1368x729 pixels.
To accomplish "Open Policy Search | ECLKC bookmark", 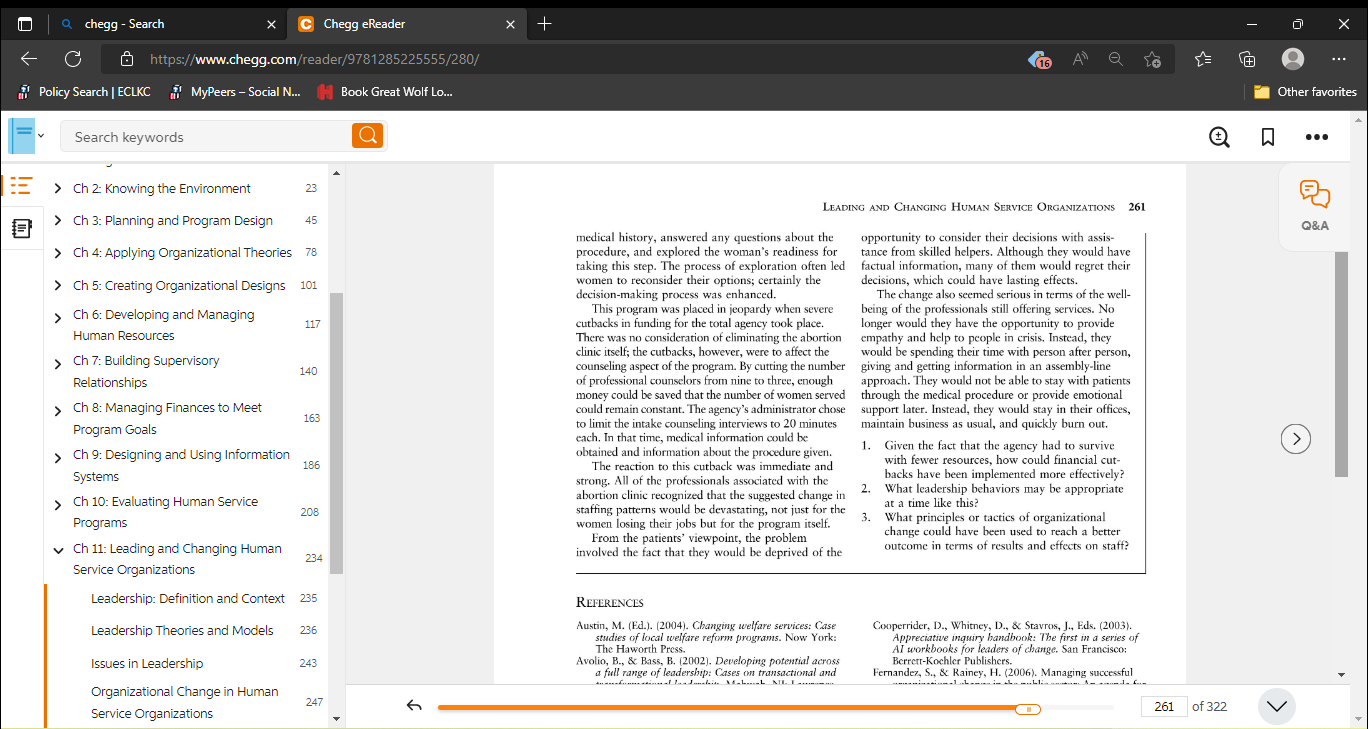I will click(x=84, y=92).
